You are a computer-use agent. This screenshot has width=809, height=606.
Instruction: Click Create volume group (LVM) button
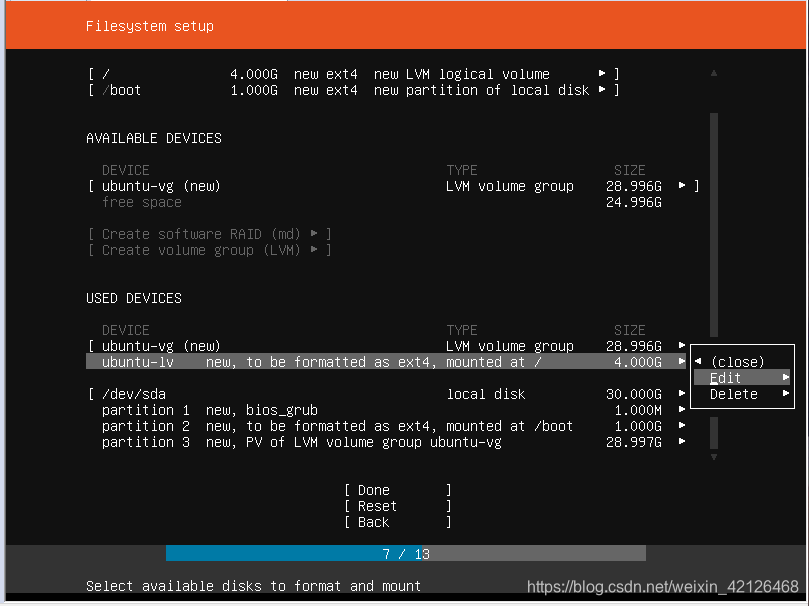coord(209,250)
